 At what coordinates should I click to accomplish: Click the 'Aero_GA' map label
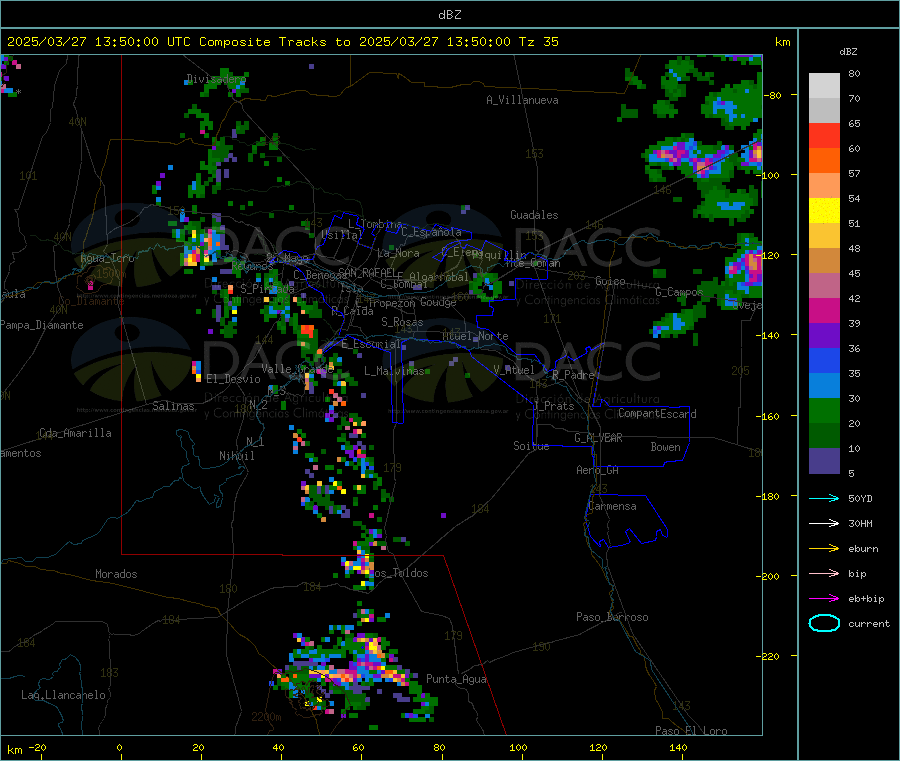[598, 470]
